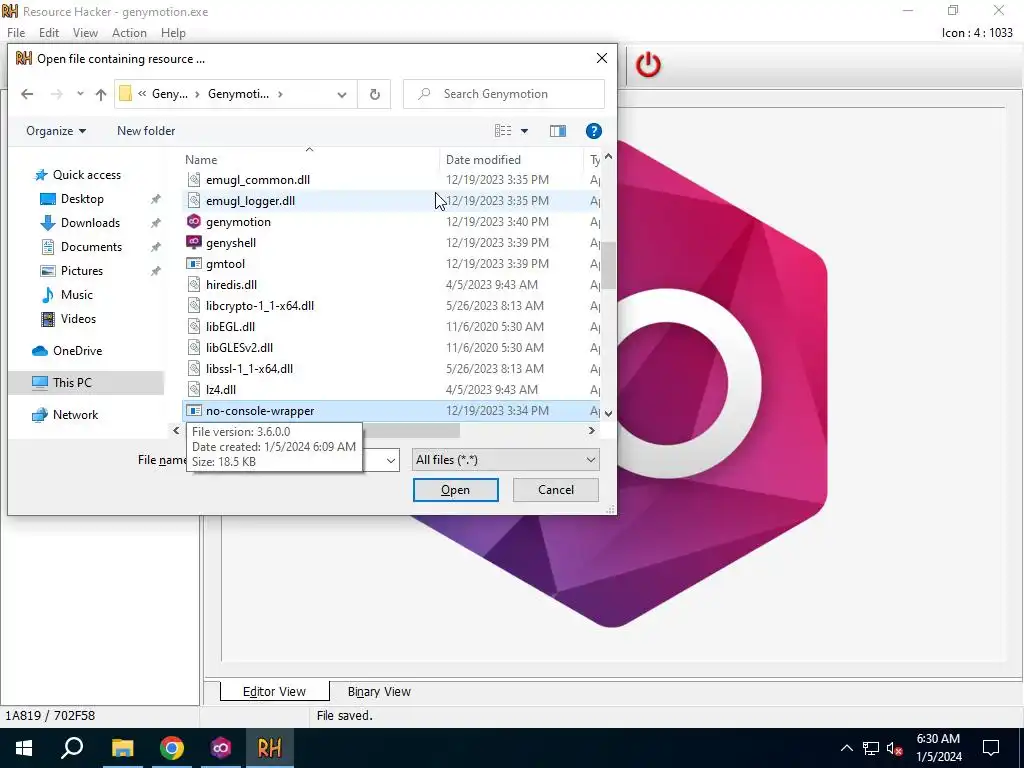
Task: Open the View menu
Action: tap(85, 33)
